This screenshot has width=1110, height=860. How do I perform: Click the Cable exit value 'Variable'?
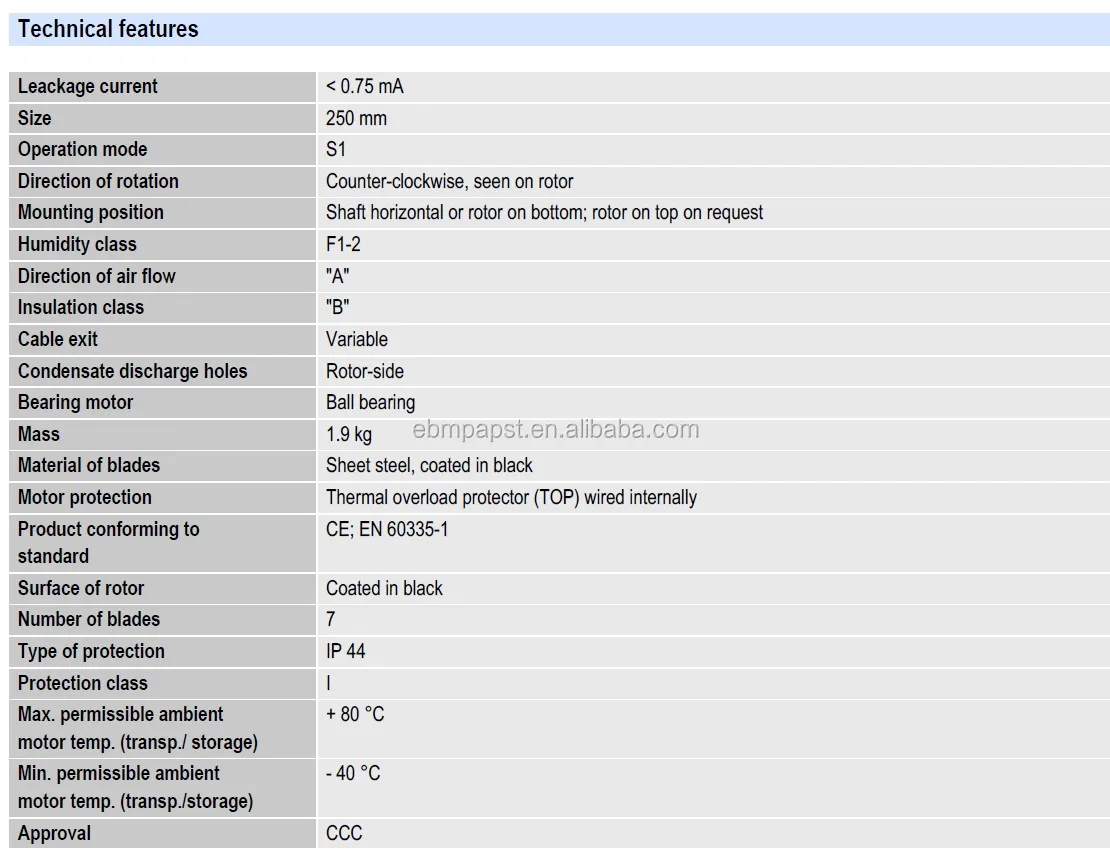click(356, 339)
